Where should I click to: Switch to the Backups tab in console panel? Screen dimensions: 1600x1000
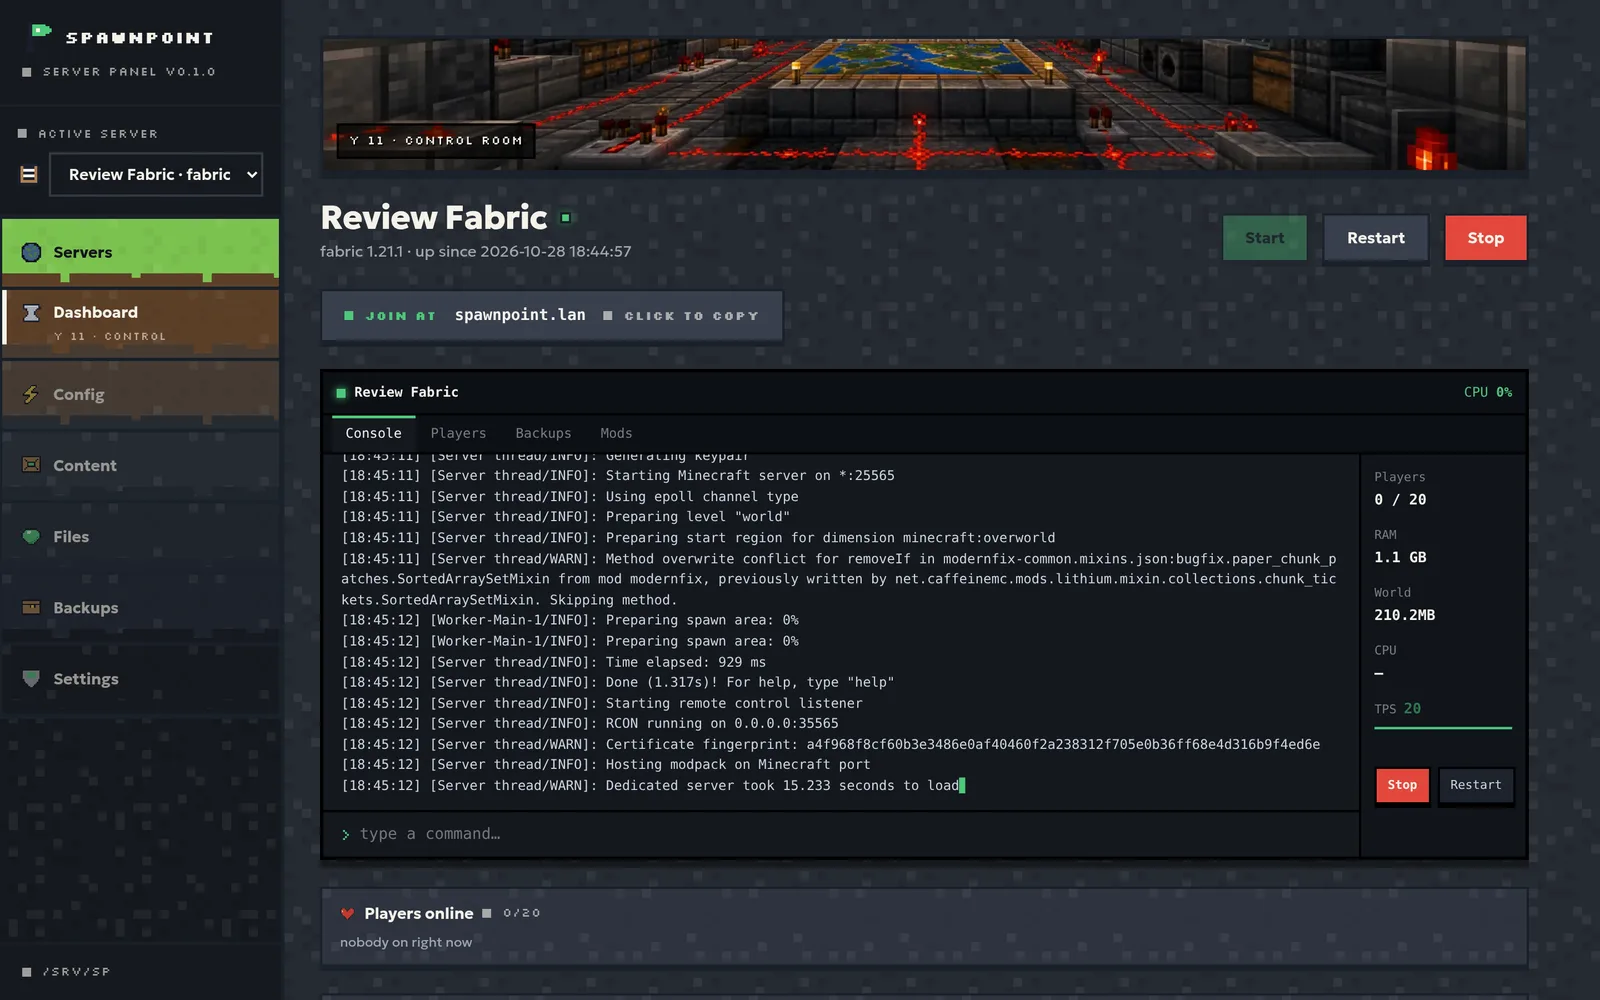[543, 433]
